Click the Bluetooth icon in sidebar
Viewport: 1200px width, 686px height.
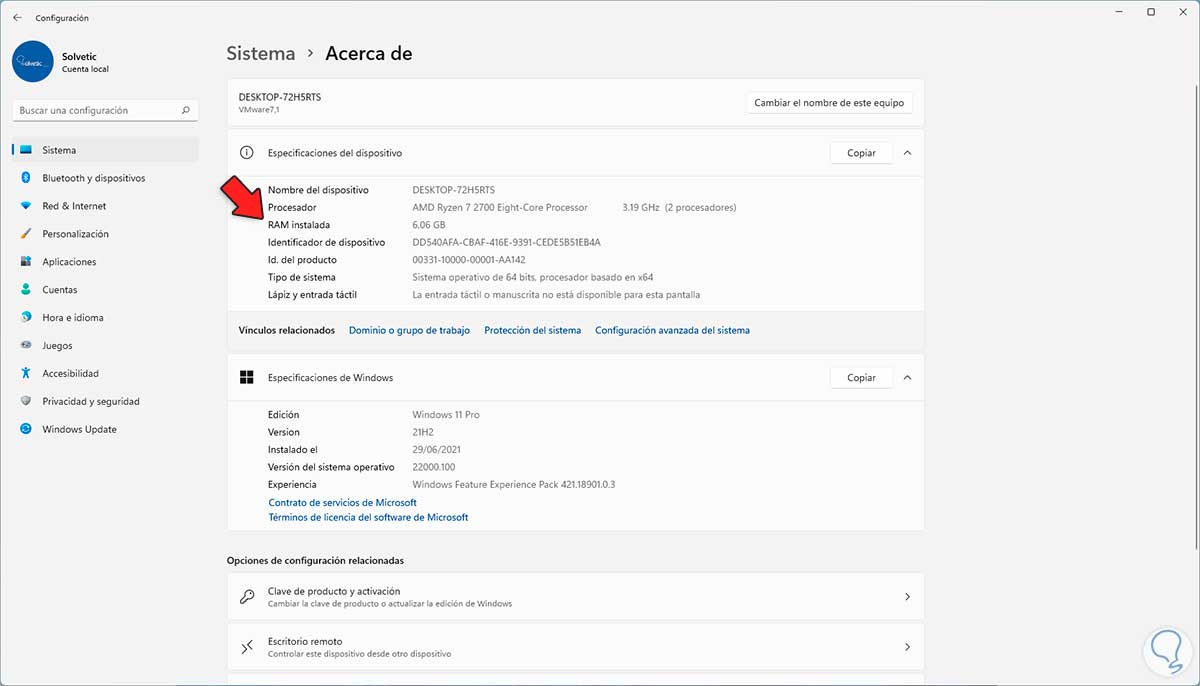26,178
